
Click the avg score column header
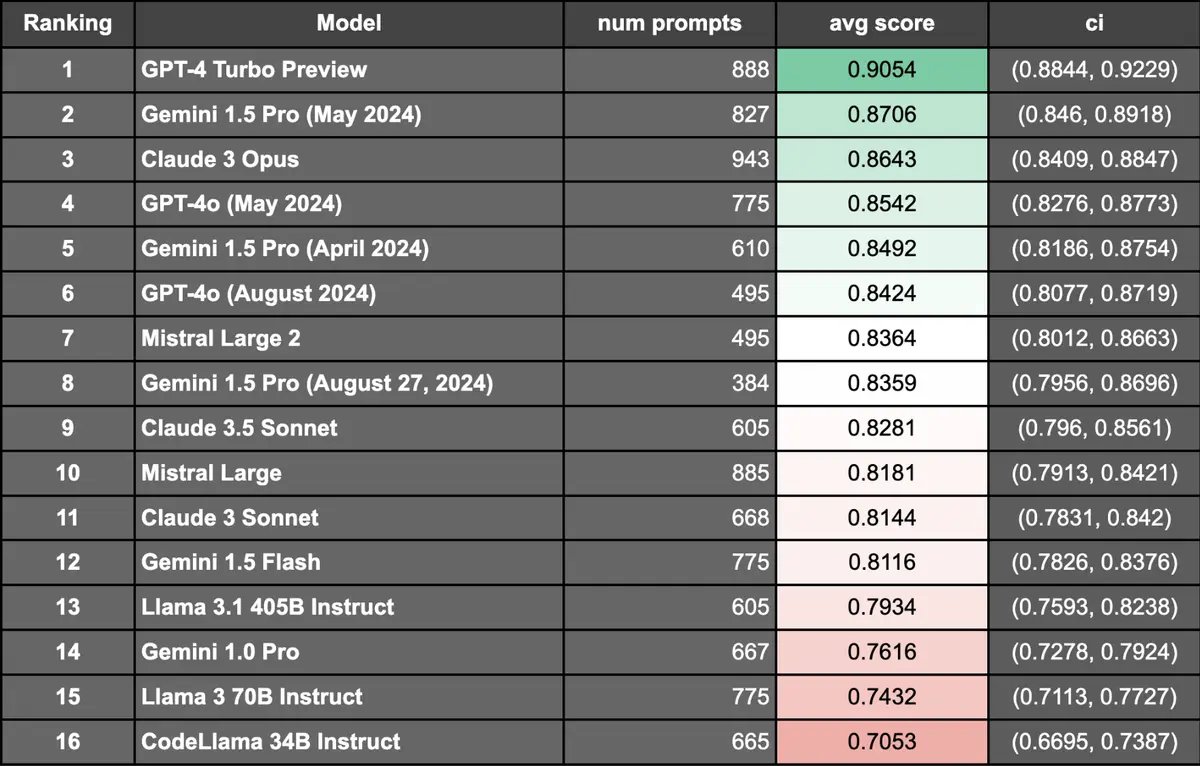pyautogui.click(x=882, y=24)
